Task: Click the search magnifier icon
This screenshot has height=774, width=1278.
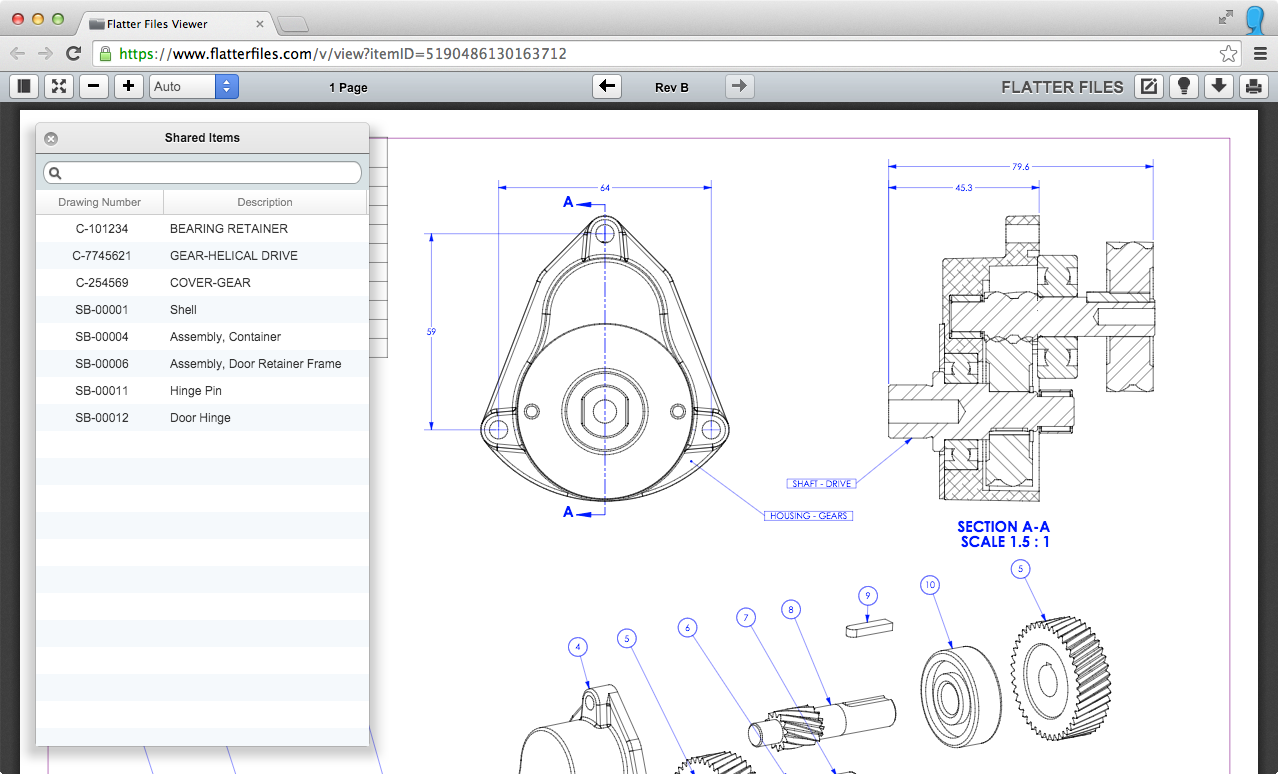Action: [56, 173]
